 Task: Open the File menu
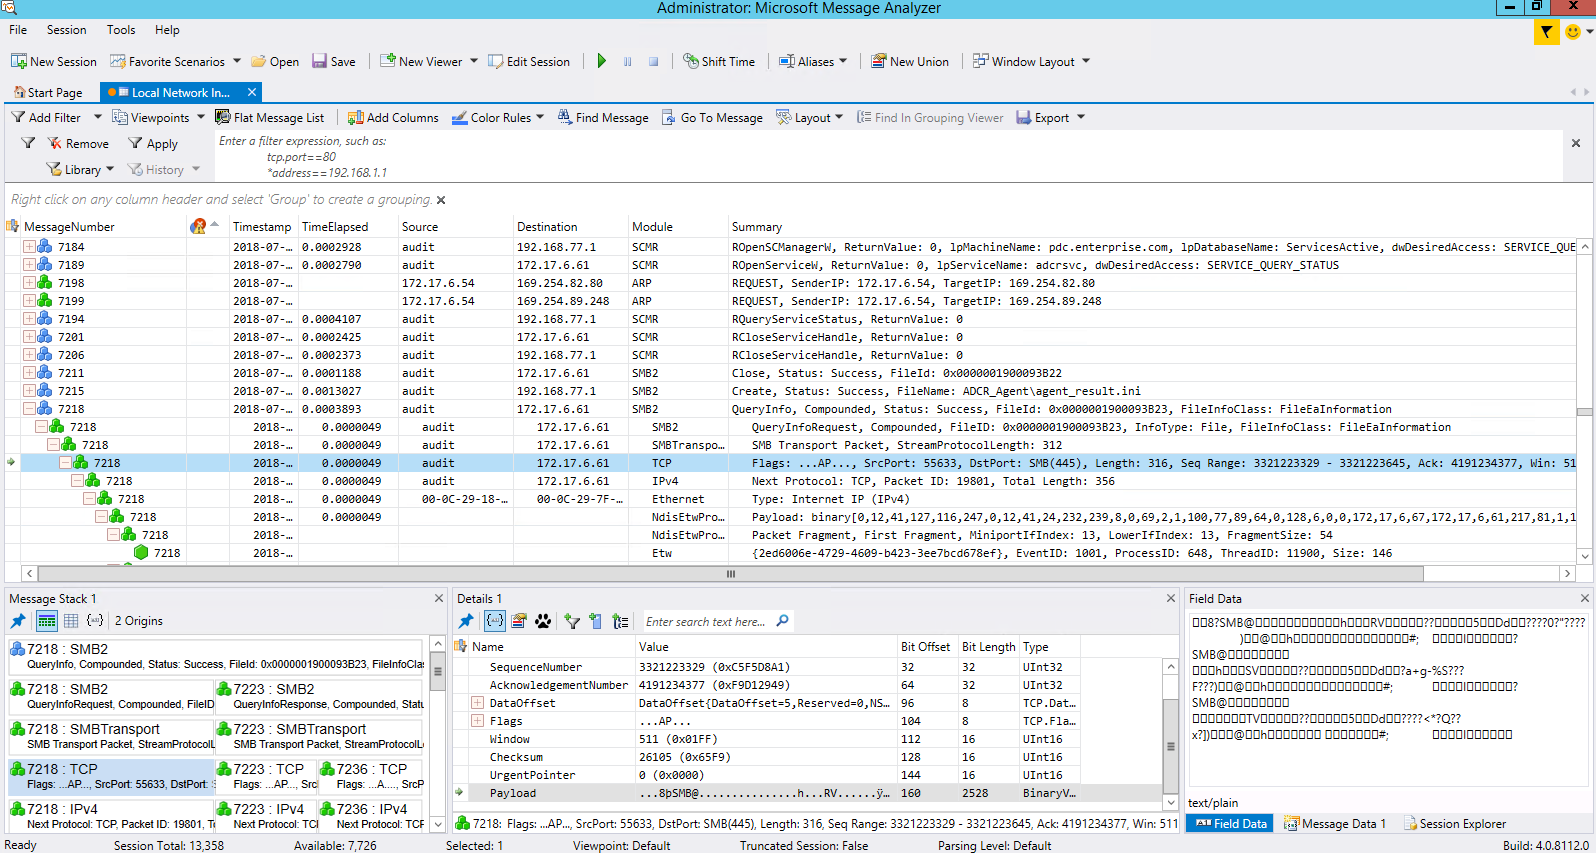(18, 30)
